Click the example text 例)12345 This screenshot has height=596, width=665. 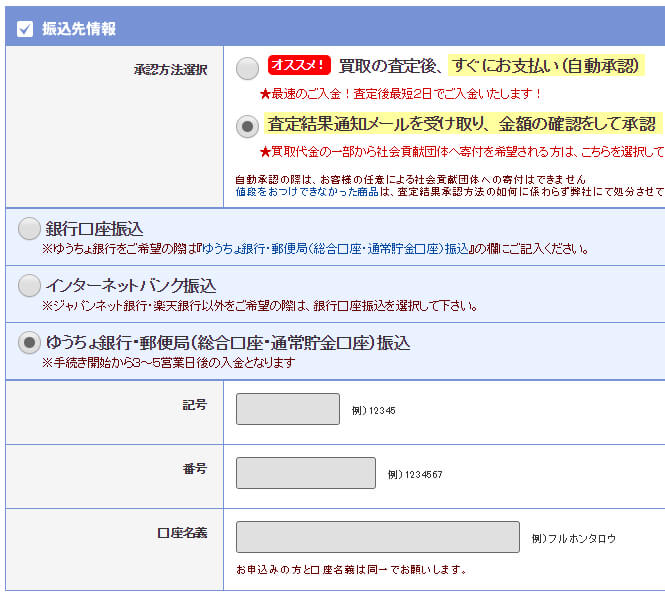click(x=374, y=411)
